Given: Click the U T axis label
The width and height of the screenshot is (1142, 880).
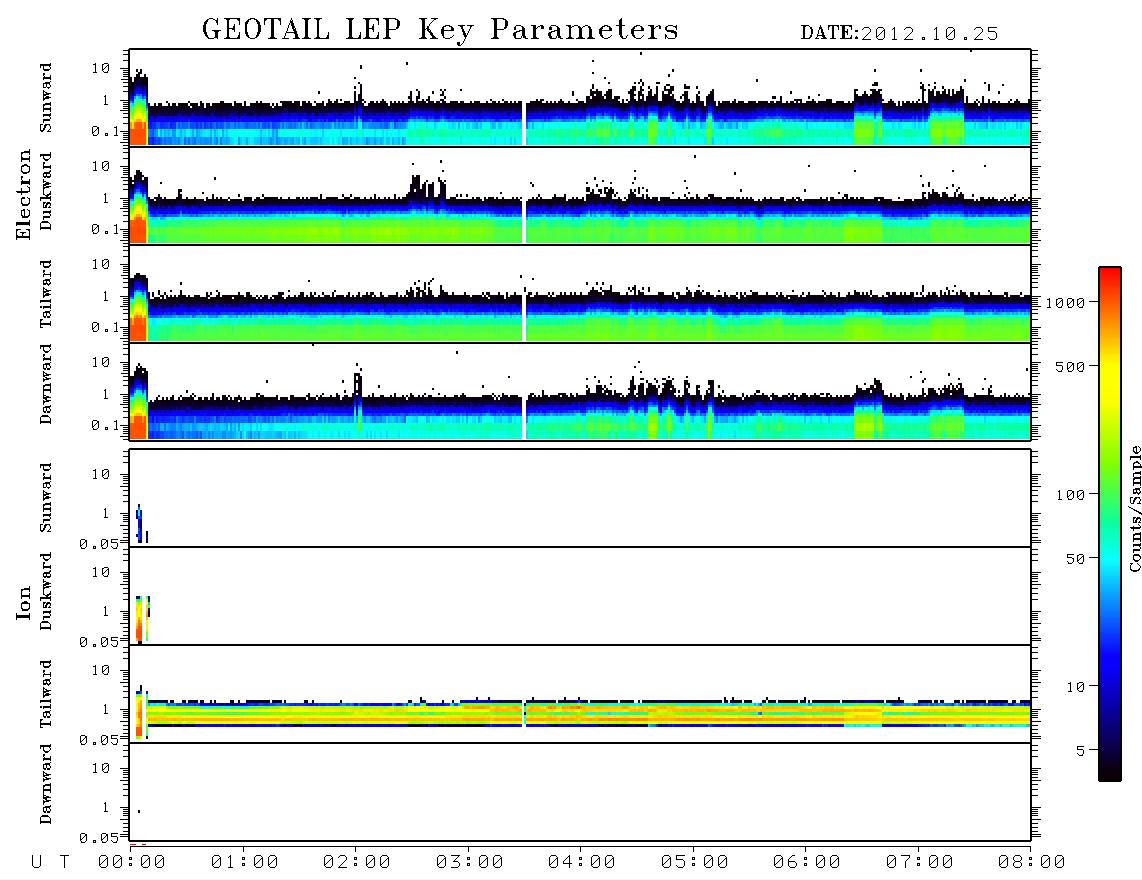Looking at the screenshot, I should [x=50, y=862].
